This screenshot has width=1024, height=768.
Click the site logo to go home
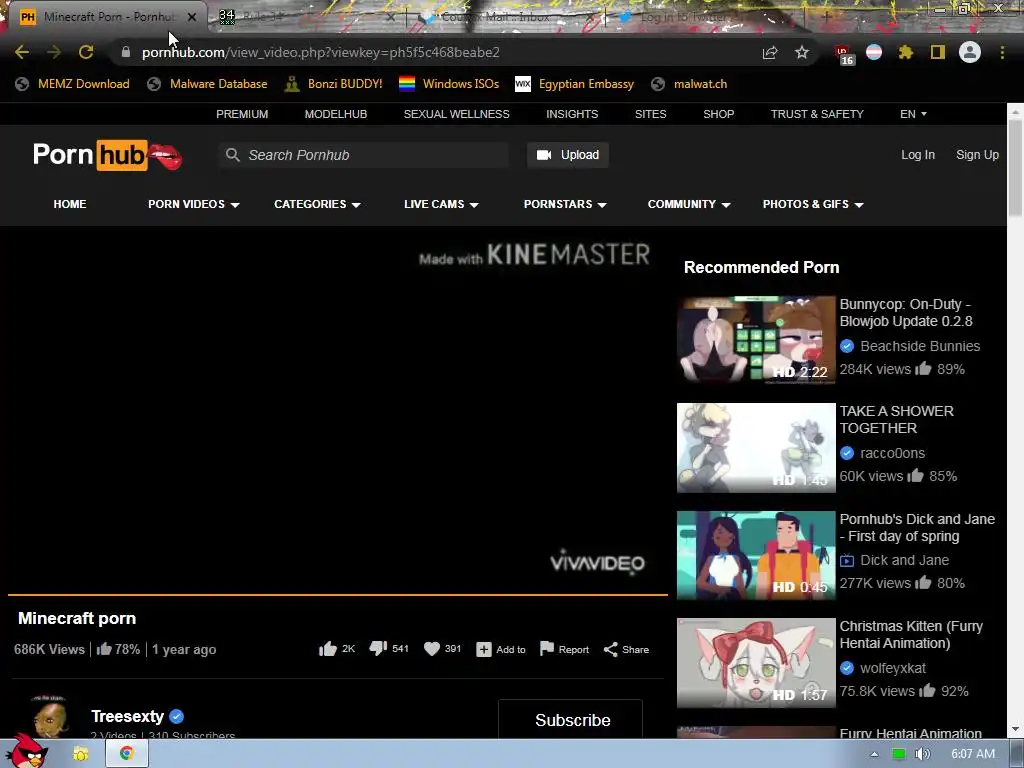[x=108, y=155]
